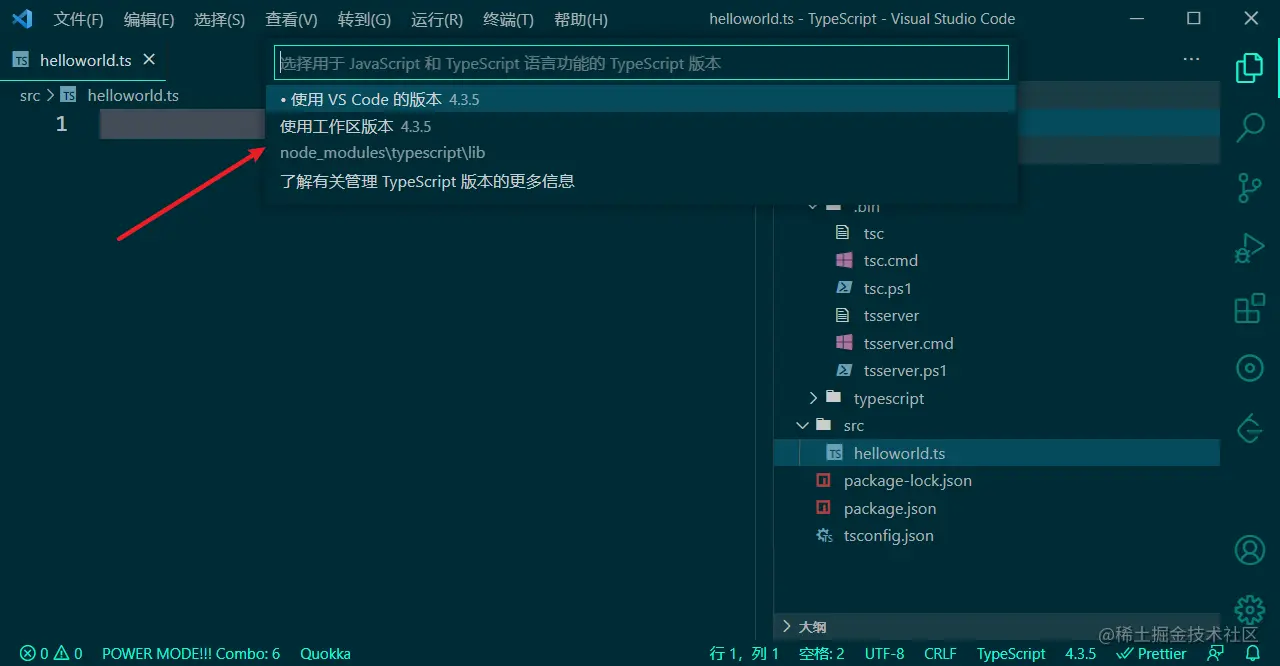
Task: Open the Manage gear icon
Action: (1250, 609)
